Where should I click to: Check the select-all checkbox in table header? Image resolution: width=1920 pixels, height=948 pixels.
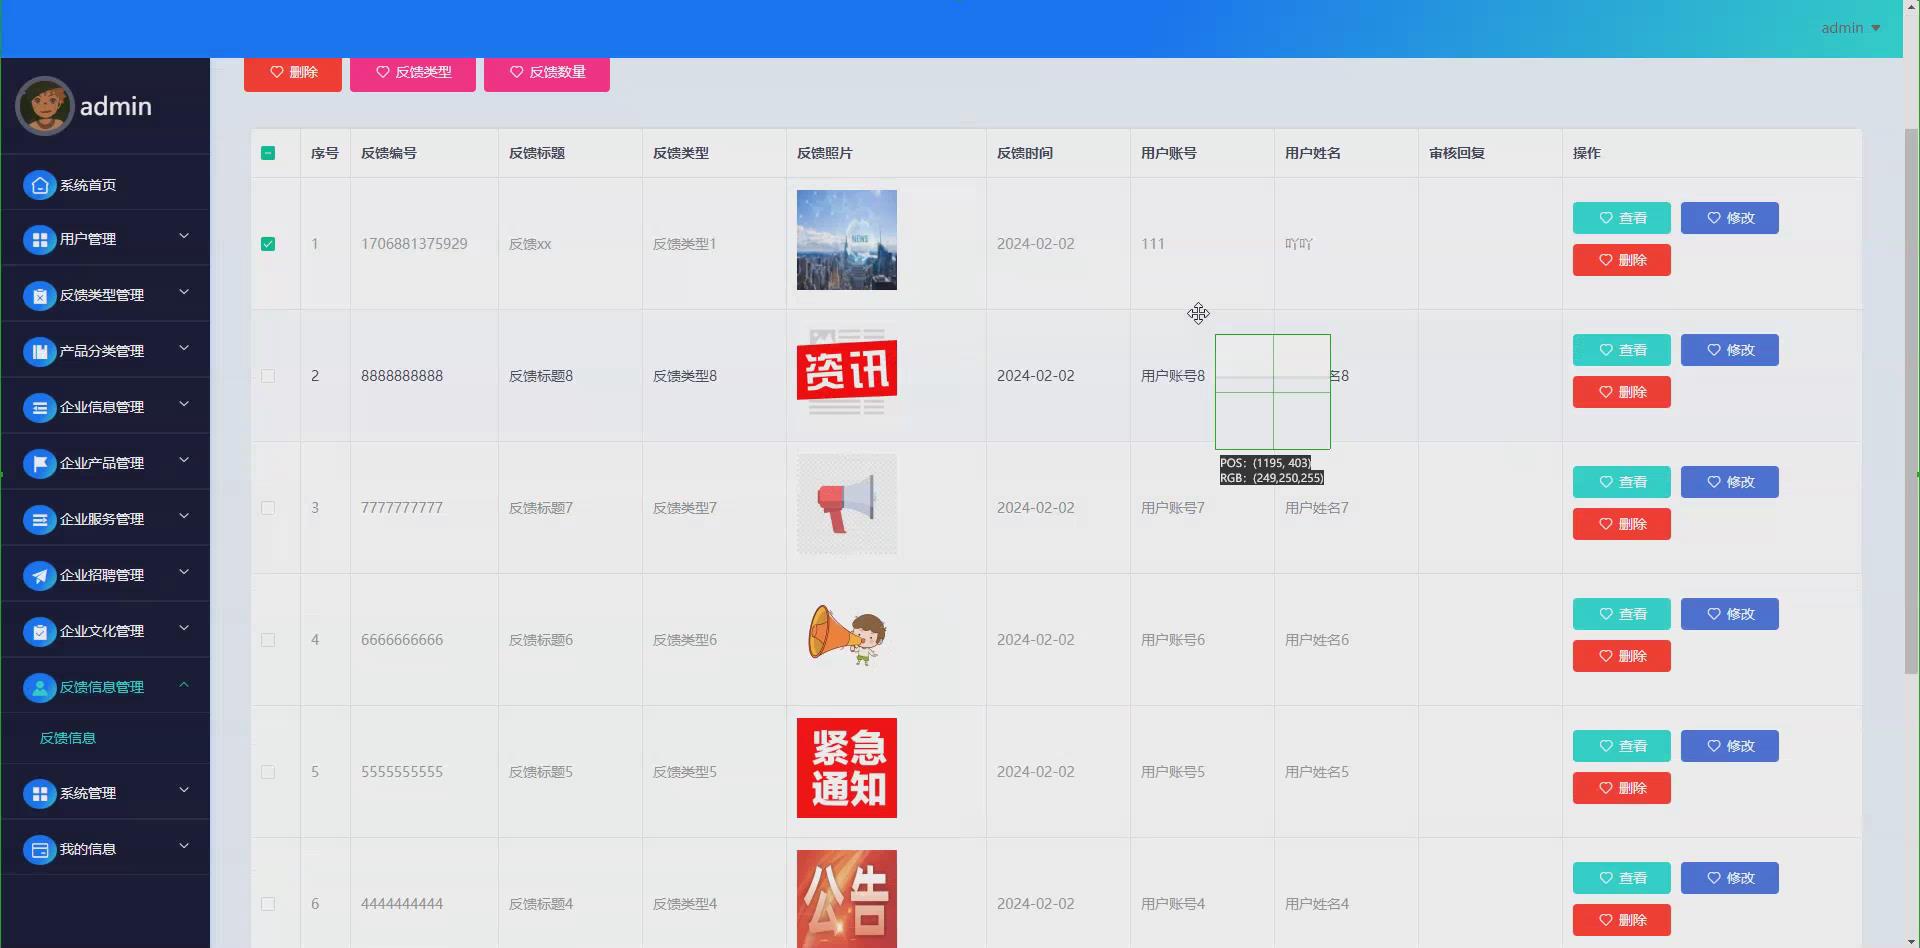[x=267, y=153]
